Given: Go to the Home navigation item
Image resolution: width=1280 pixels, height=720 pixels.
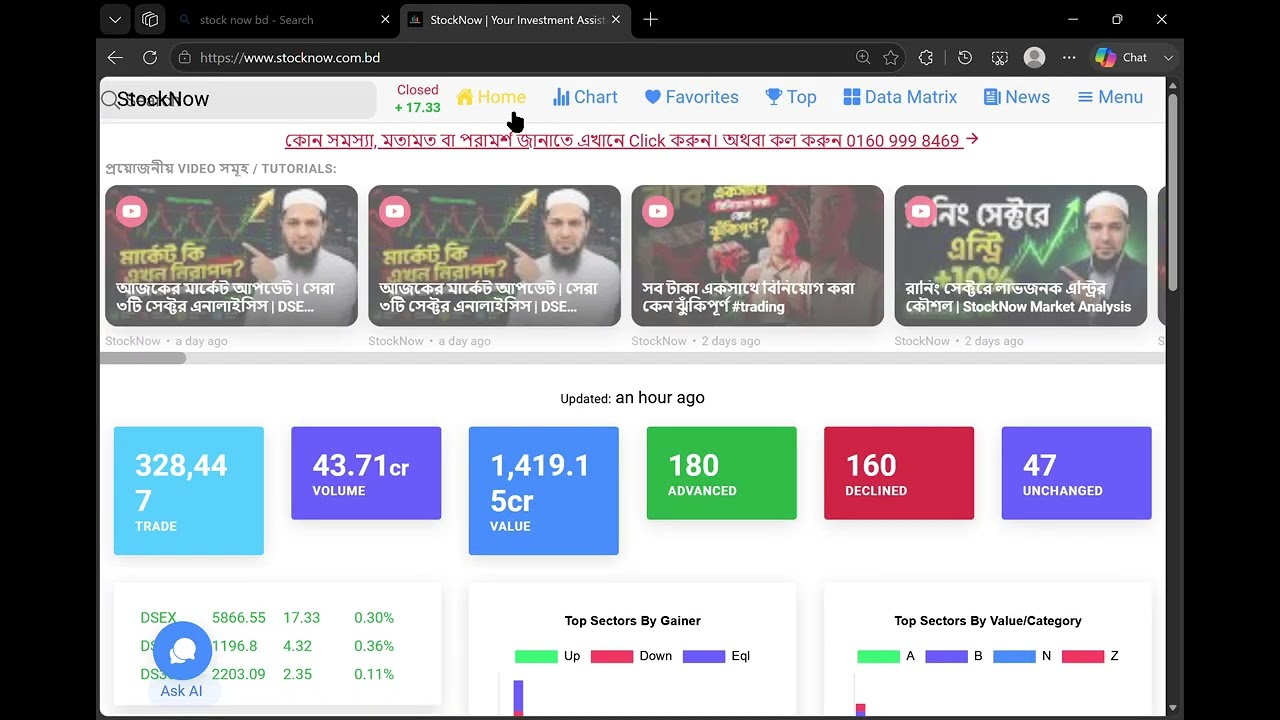Looking at the screenshot, I should point(491,97).
